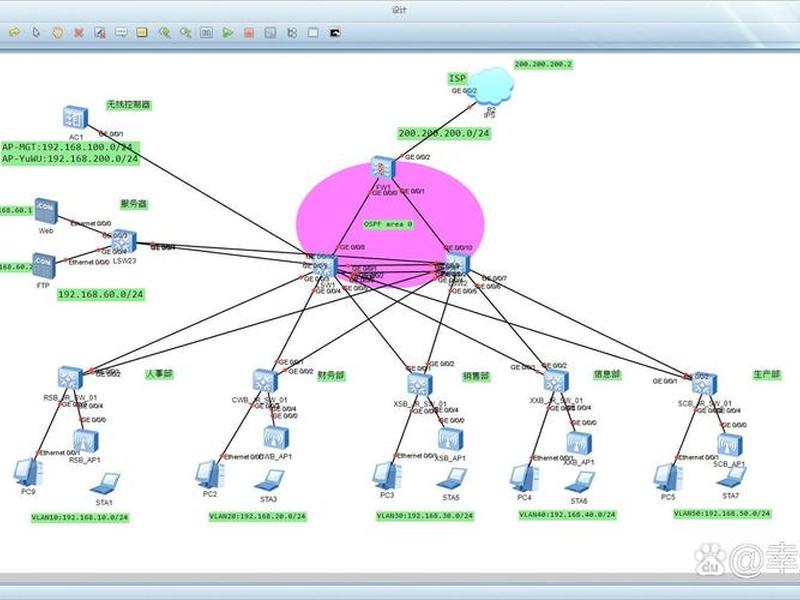Select the PC9 computer
Screen dimensions: 800x600
click(x=28, y=472)
